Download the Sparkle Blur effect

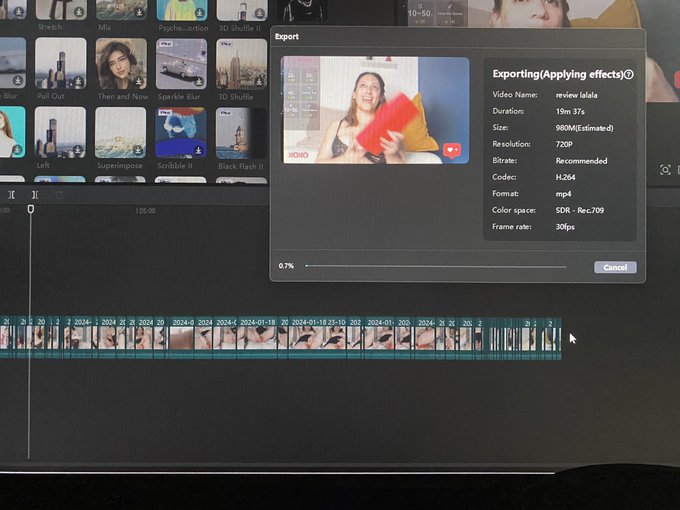199,81
